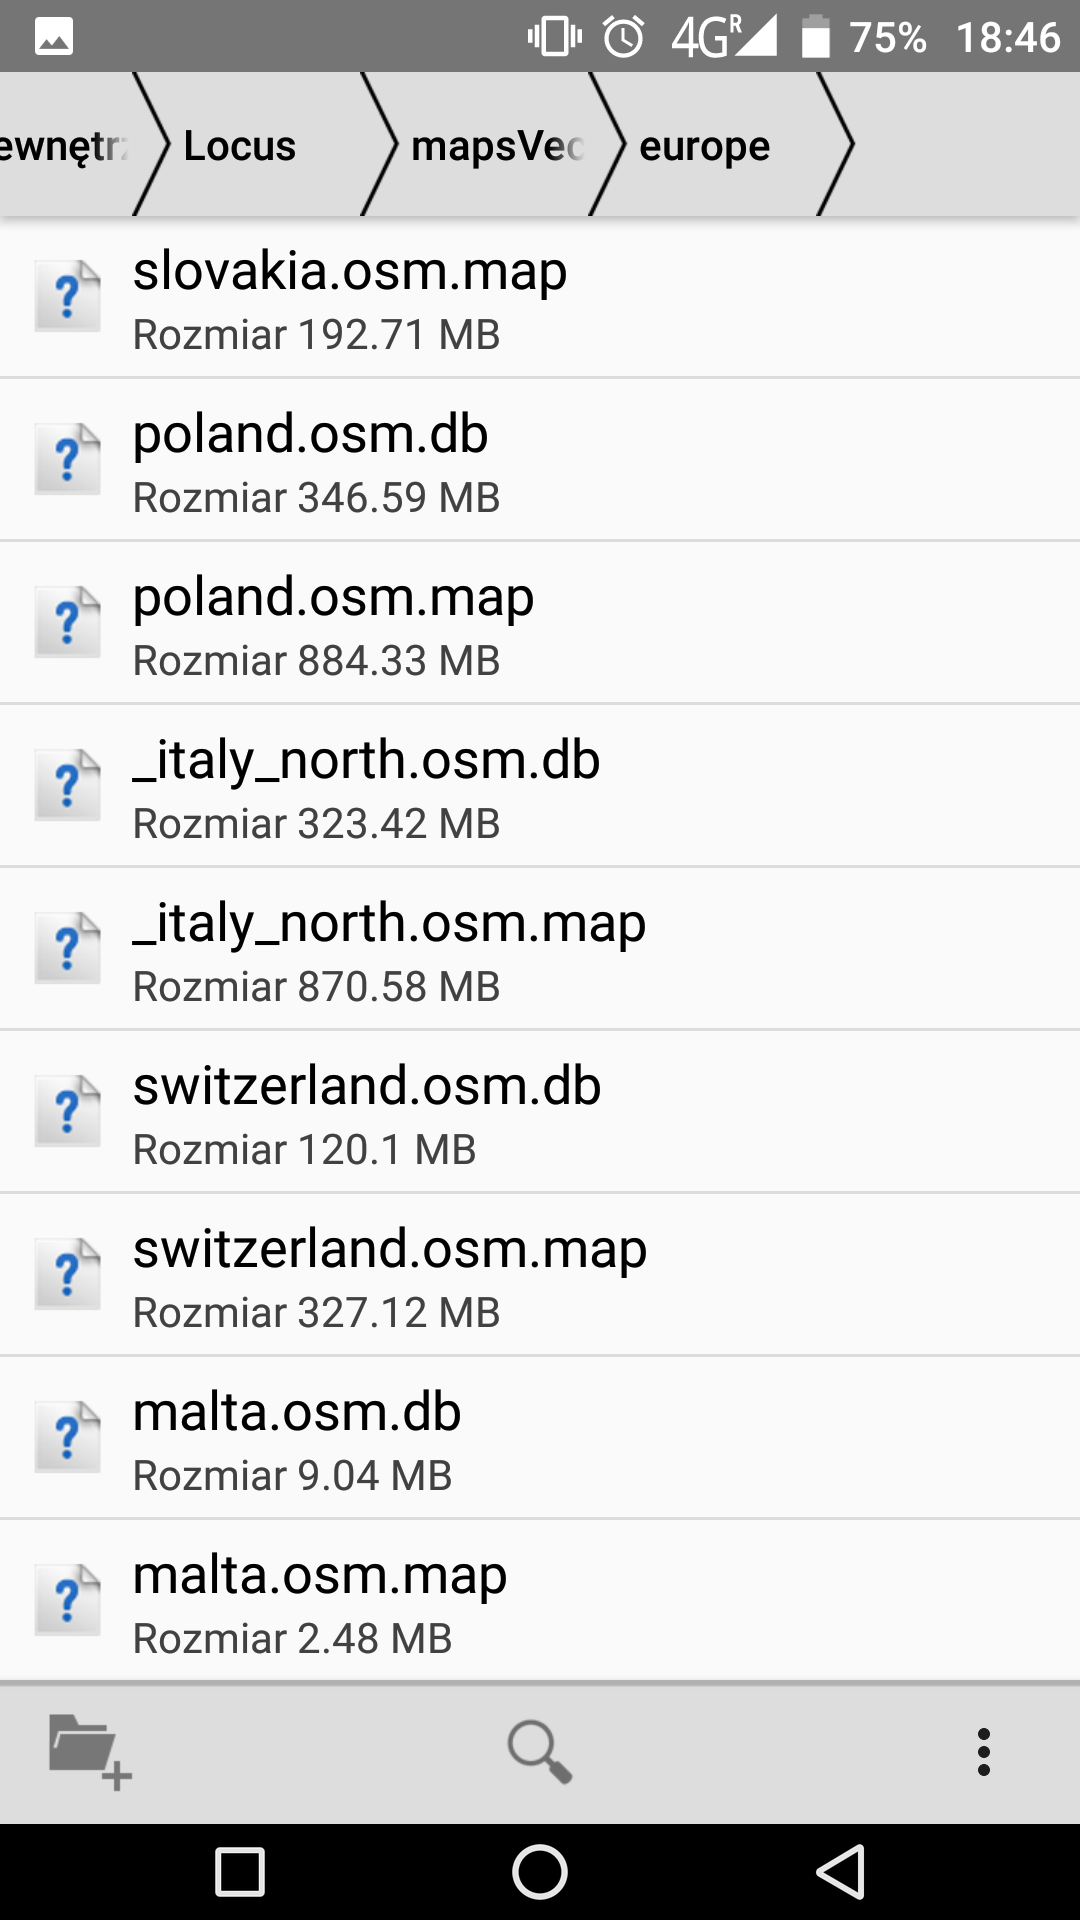Tap the leftmost truncated breadcrumb folder
The image size is (1080, 1920).
click(x=62, y=146)
